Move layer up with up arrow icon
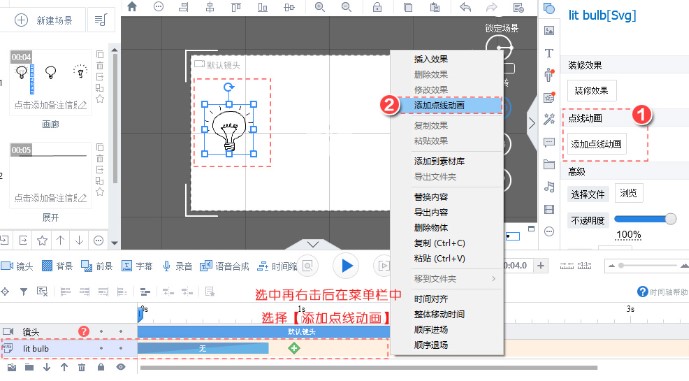This screenshot has height=381, width=689. tap(64, 367)
